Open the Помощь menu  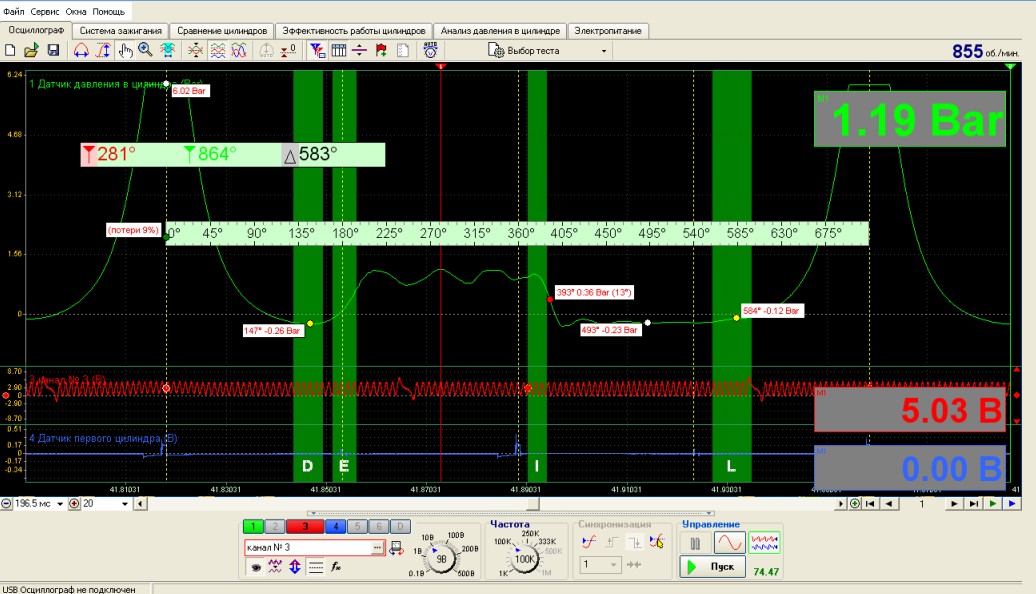pyautogui.click(x=108, y=11)
